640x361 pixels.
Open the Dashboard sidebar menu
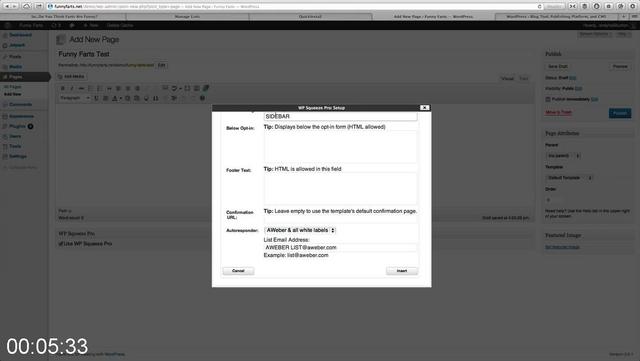[x=20, y=35]
